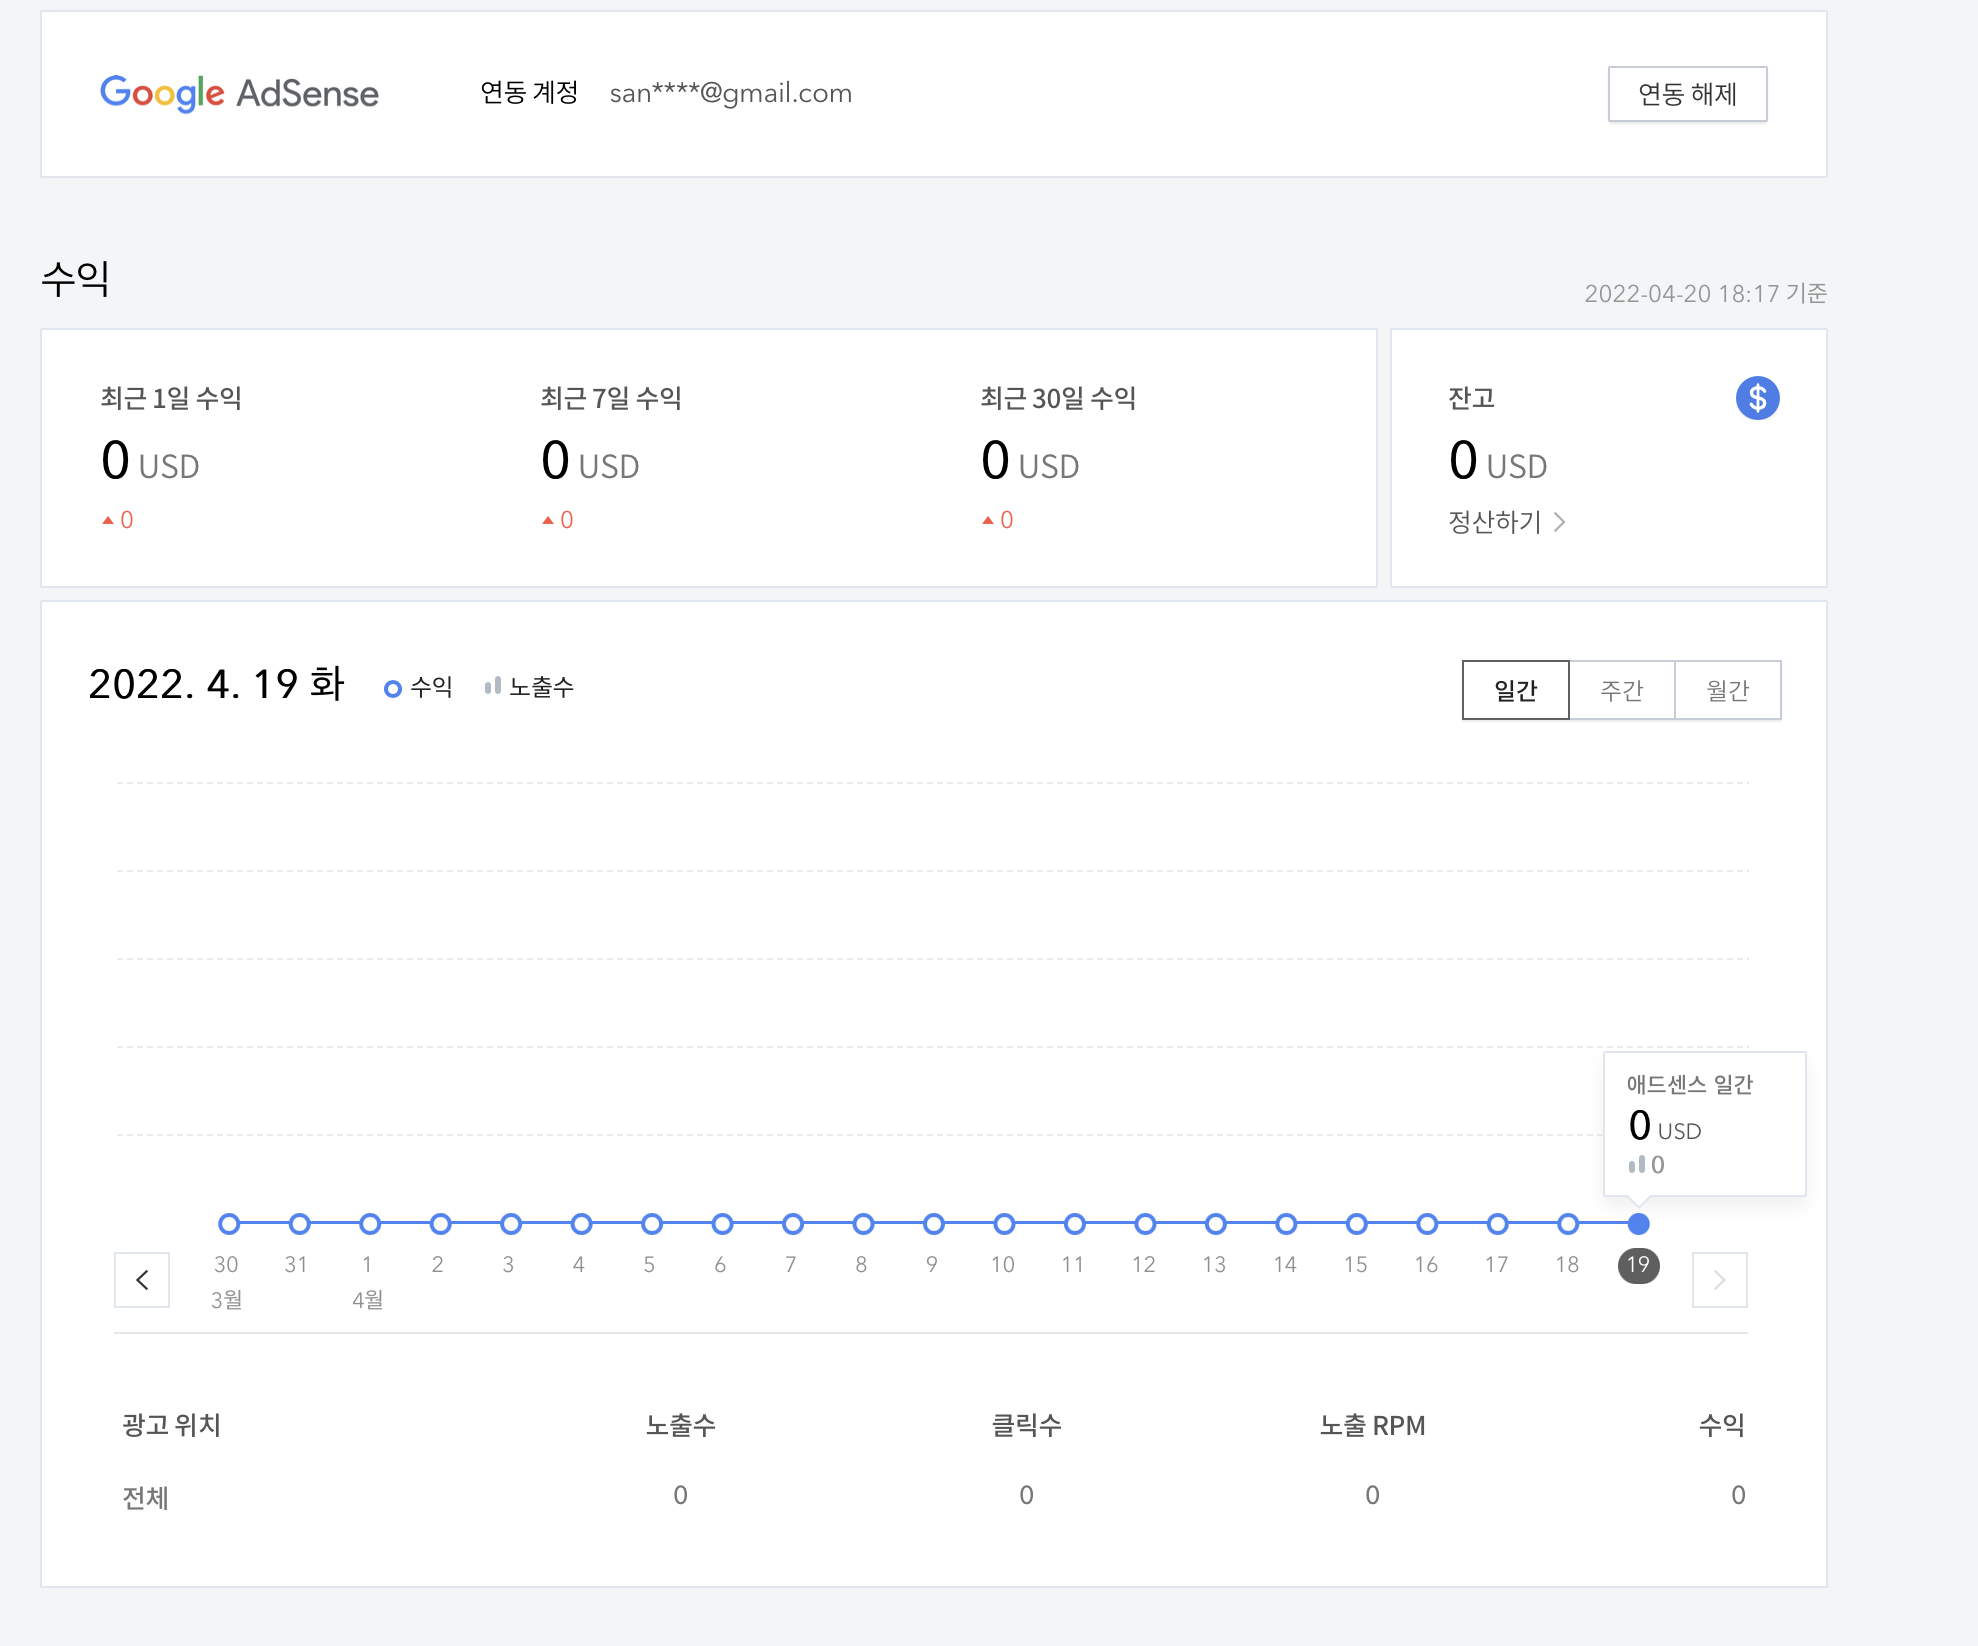Click the April 10 chart point
The width and height of the screenshot is (1978, 1646).
coord(1004,1223)
